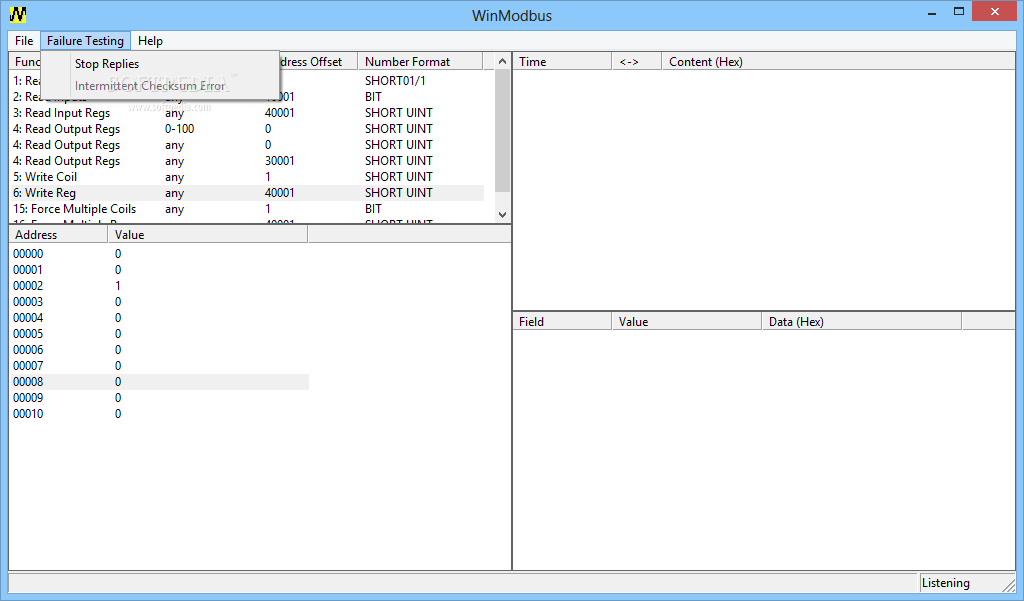Select address 00008 row

pos(159,382)
